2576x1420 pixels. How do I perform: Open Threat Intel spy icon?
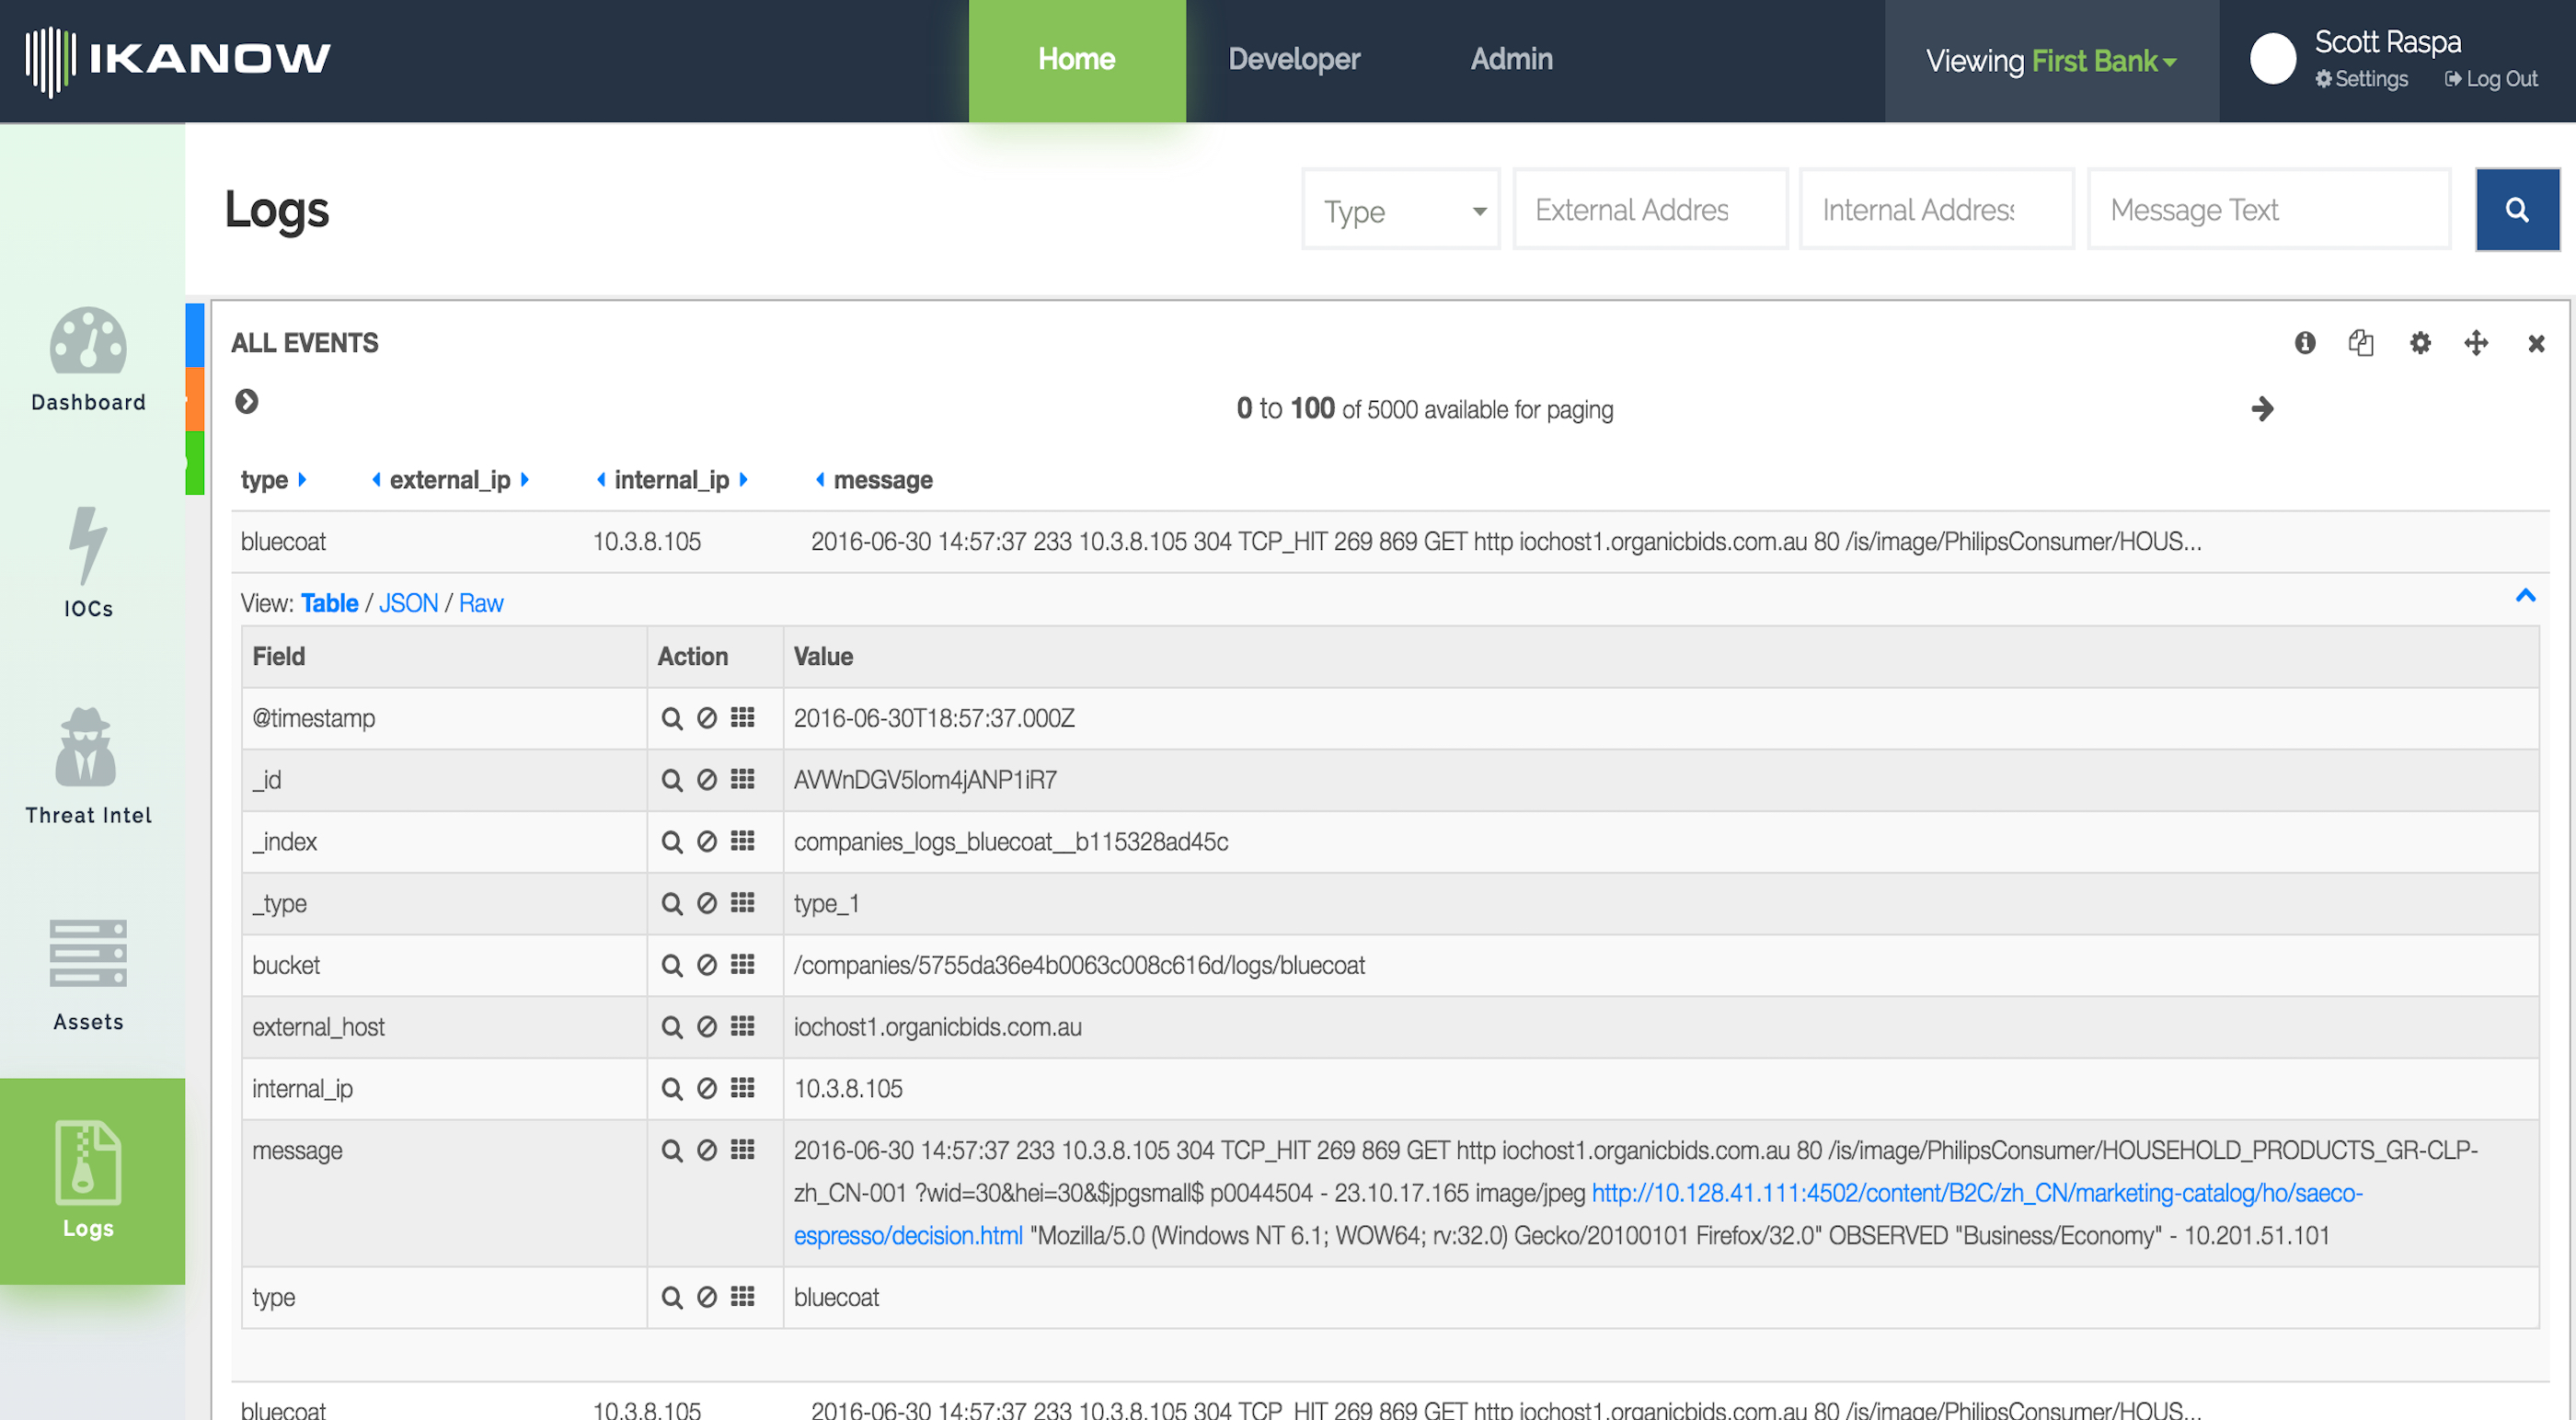pos(86,747)
